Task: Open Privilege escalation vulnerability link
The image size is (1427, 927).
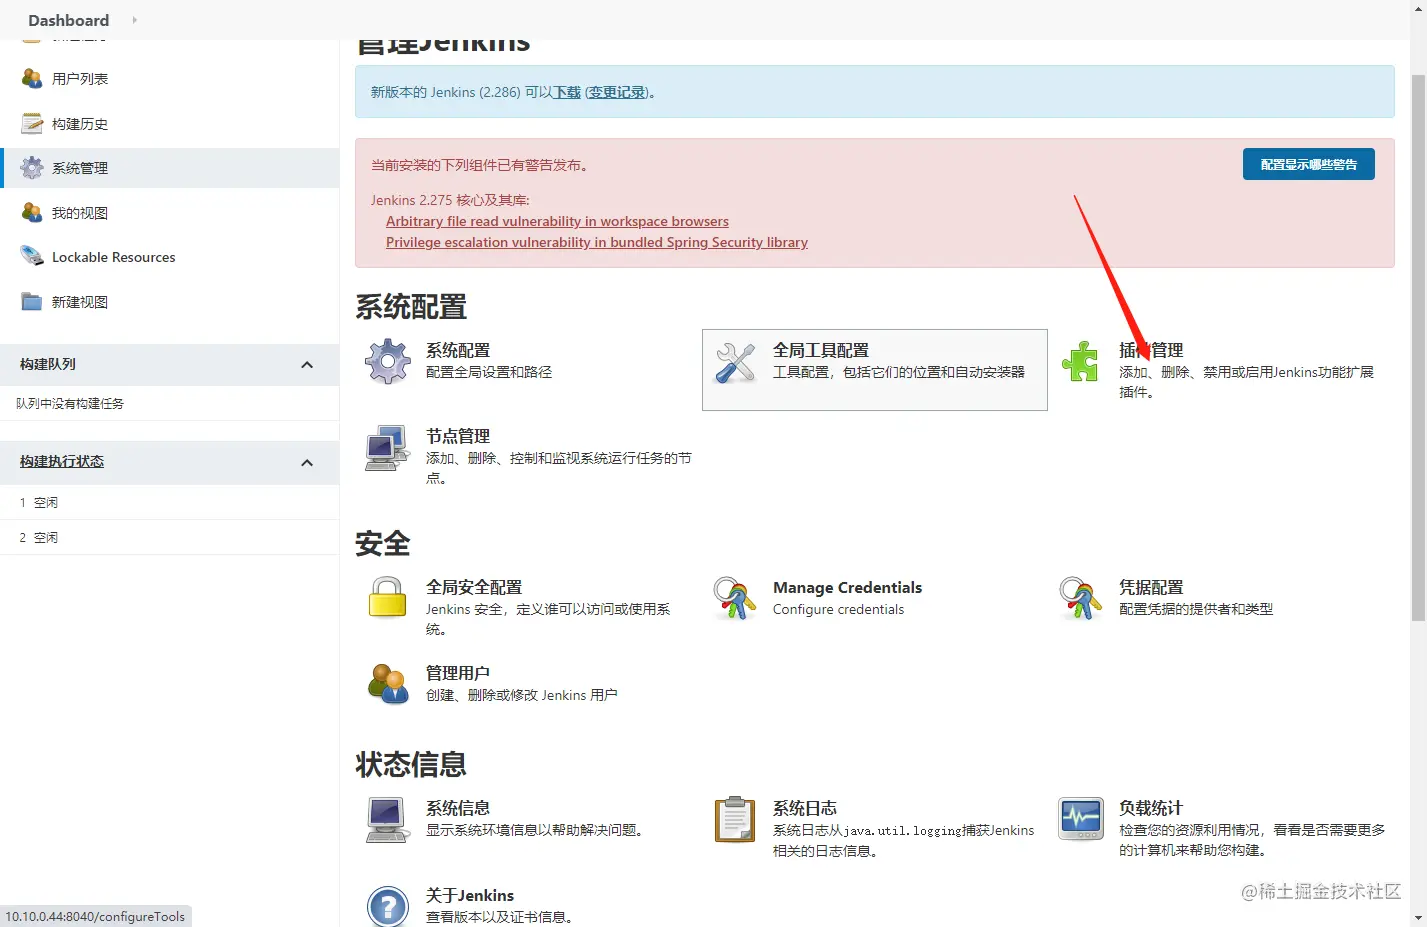Action: point(597,242)
